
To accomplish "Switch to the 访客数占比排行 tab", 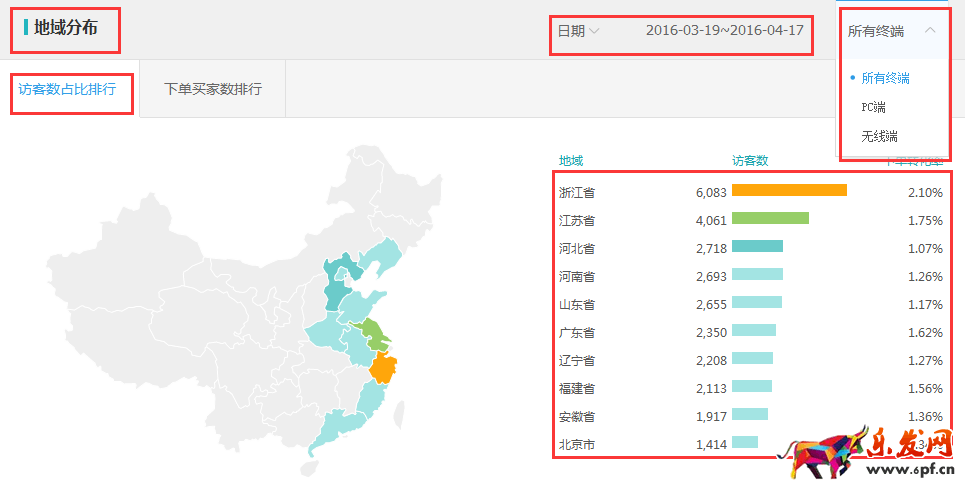I will tap(67, 89).
